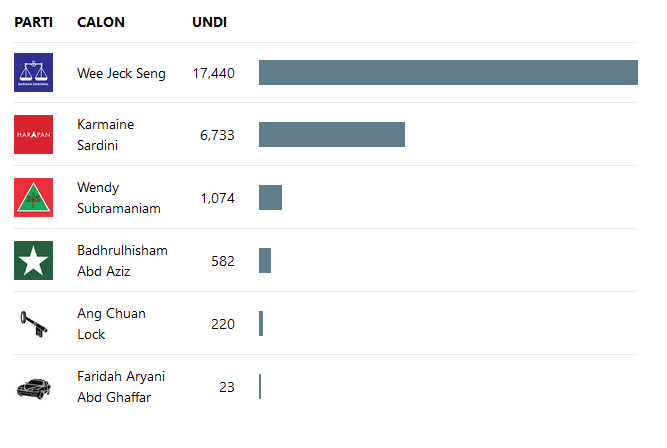Click candidate name Wee Jeck Seng
Viewport: 667px width, 448px height.
pos(121,73)
